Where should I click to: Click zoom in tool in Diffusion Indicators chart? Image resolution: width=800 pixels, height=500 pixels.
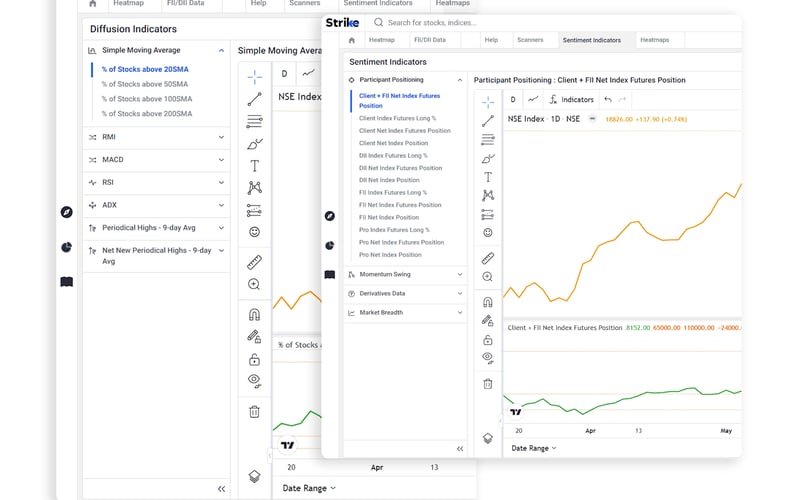tap(255, 284)
